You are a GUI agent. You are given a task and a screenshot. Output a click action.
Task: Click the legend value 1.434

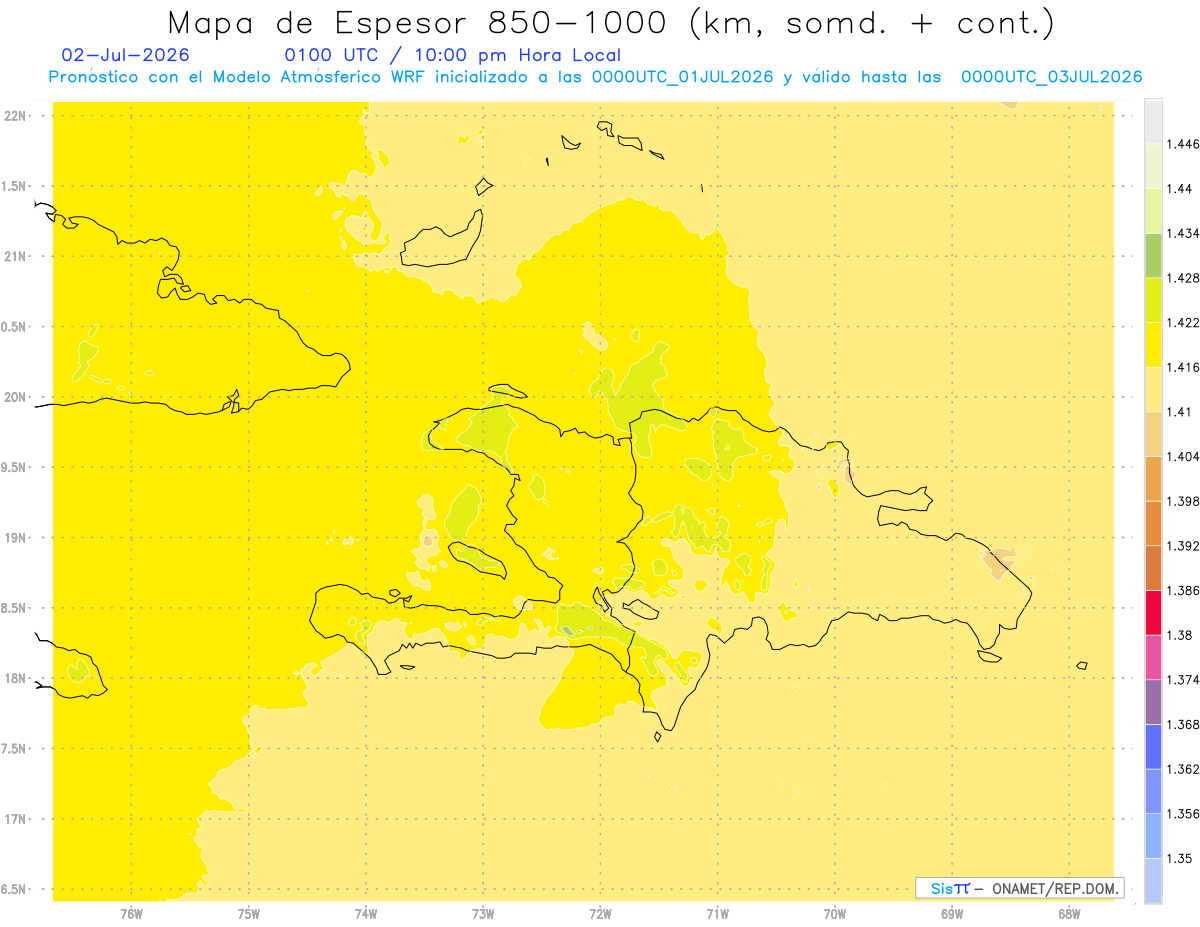(x=1185, y=233)
